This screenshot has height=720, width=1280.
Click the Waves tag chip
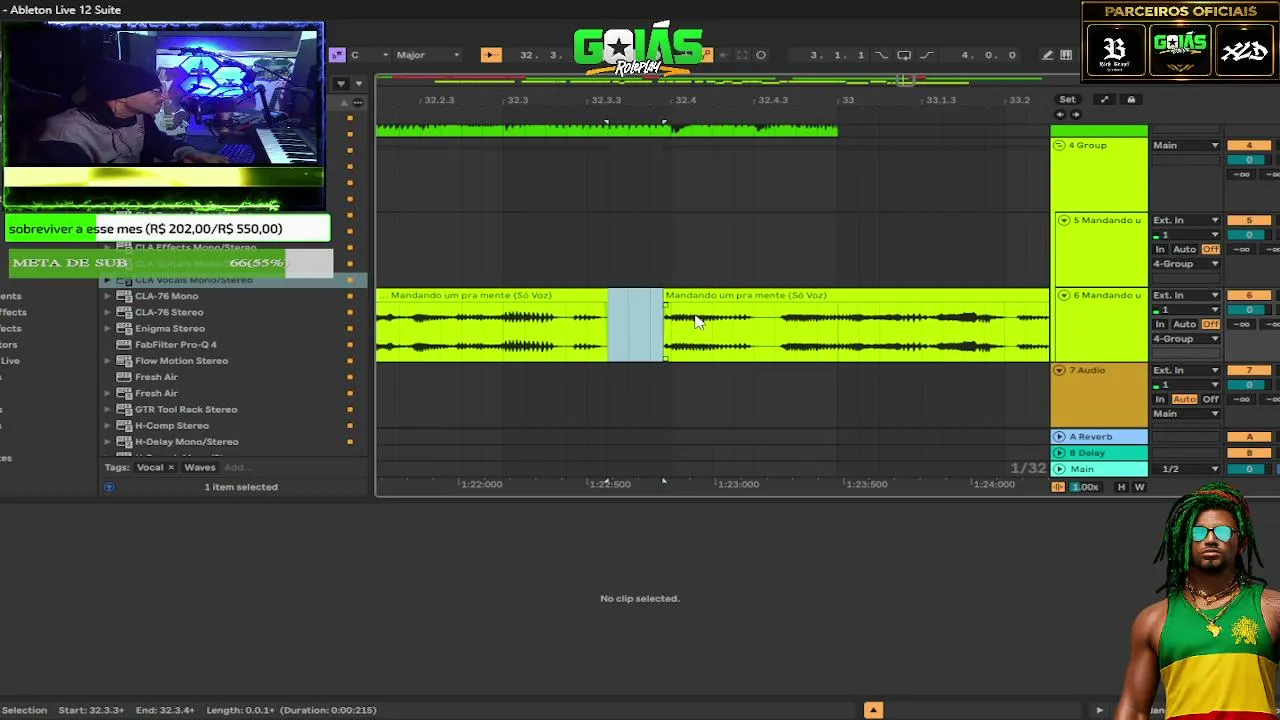[200, 468]
